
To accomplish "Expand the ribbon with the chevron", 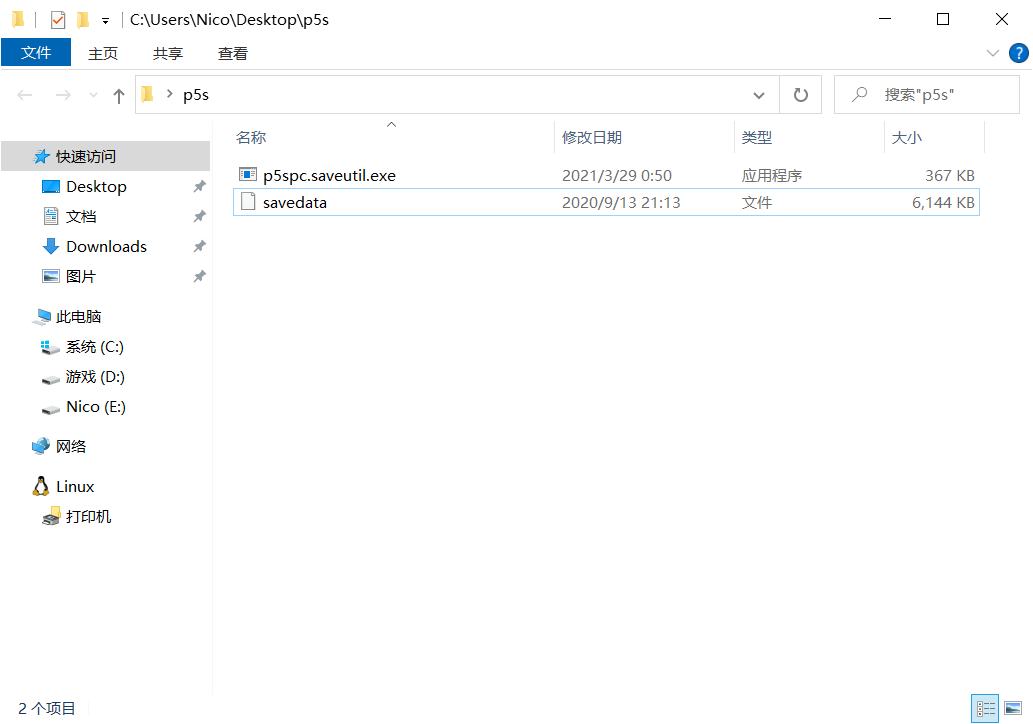I will (x=992, y=53).
